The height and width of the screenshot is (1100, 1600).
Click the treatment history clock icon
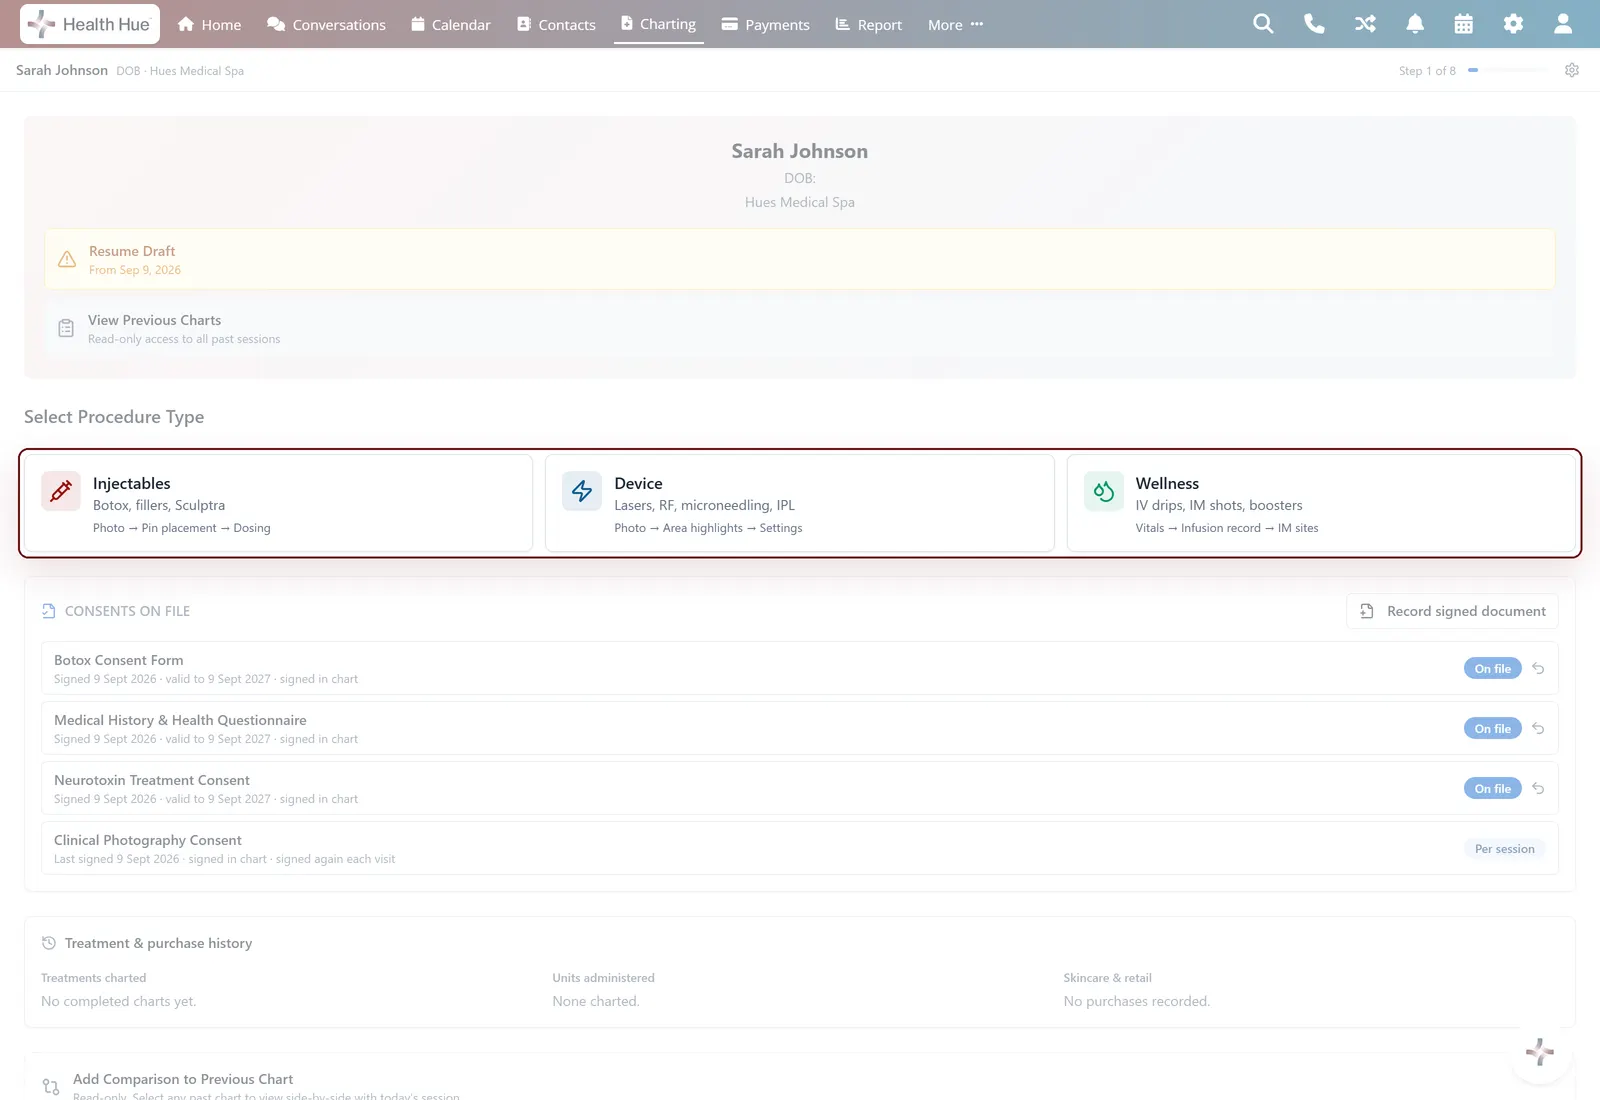click(49, 943)
